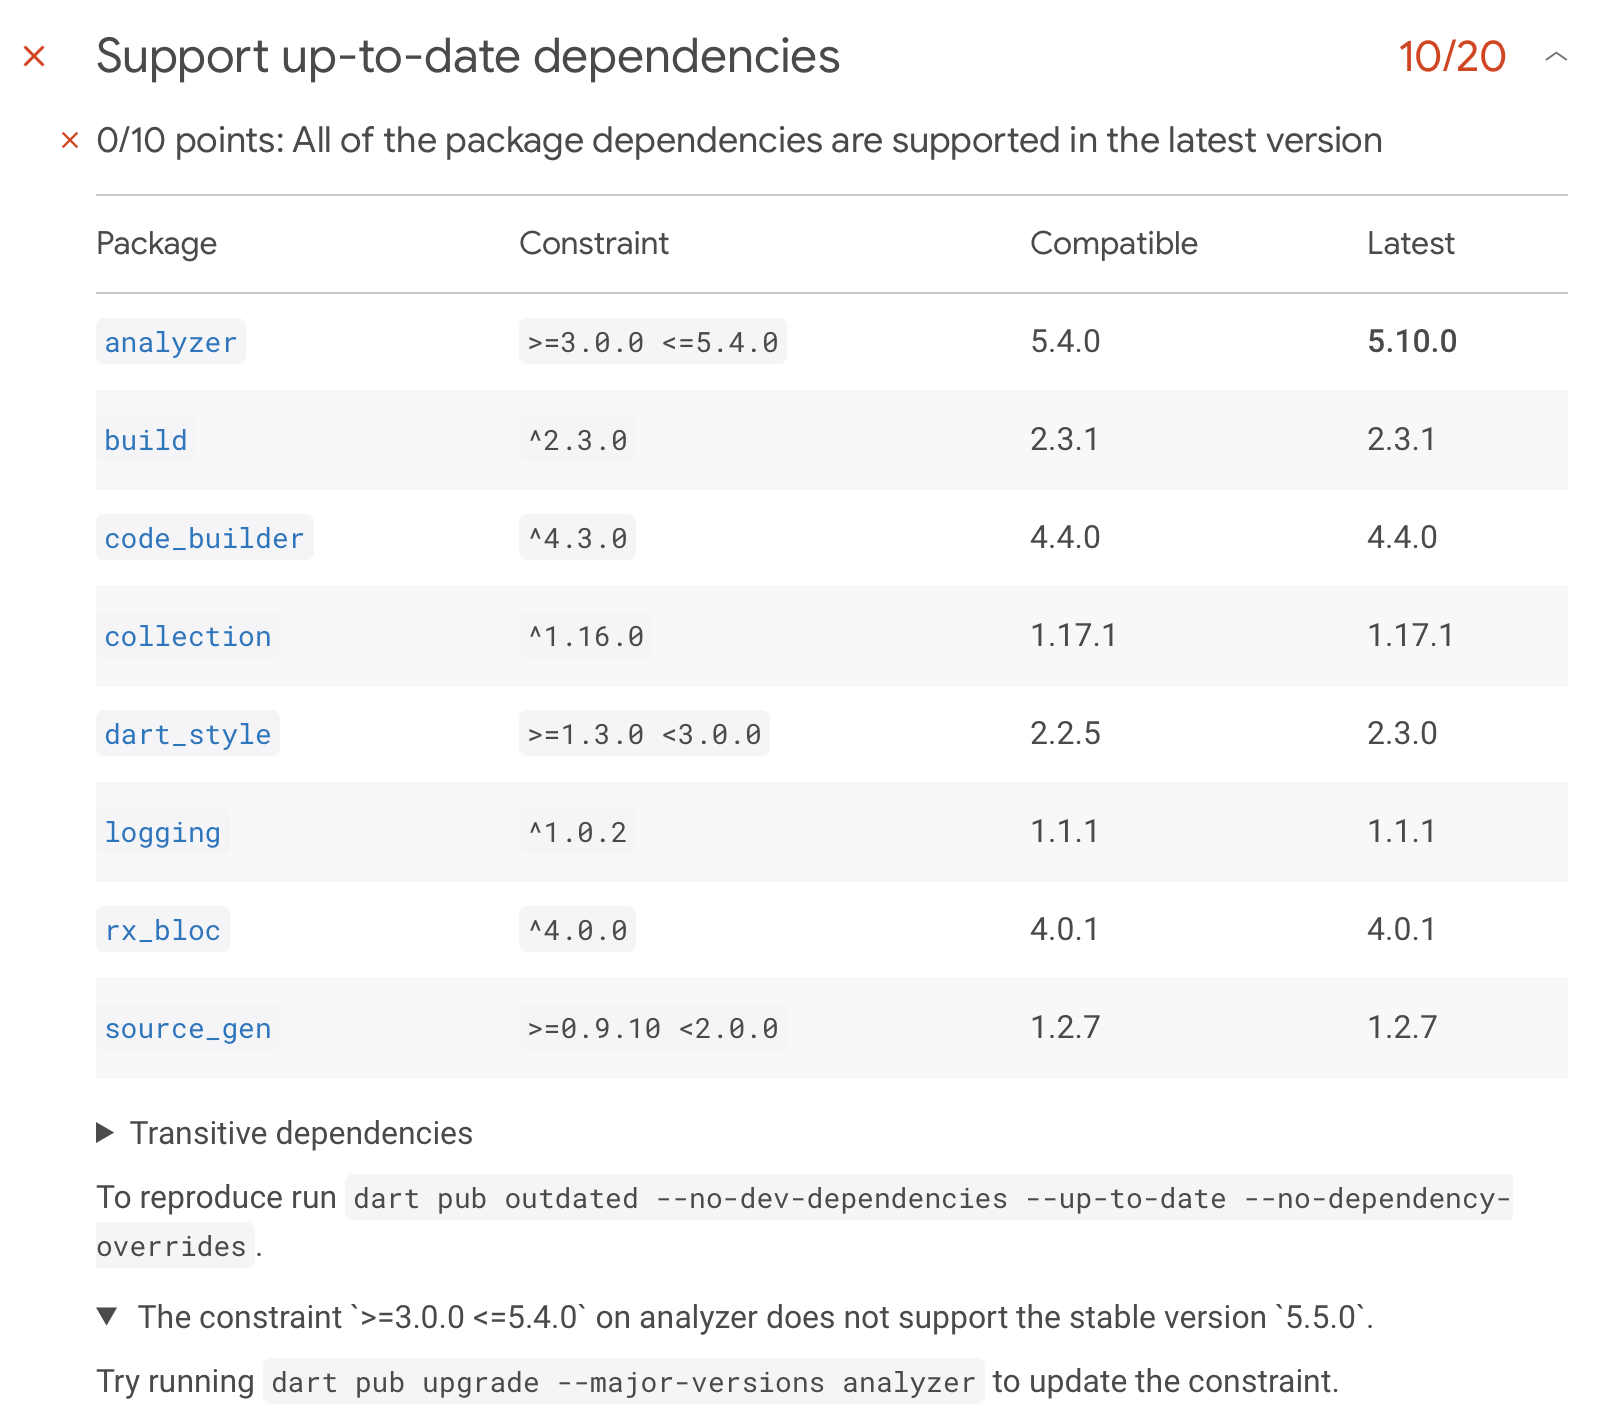Select the Latest column header
Image resolution: width=1598 pixels, height=1416 pixels.
(1410, 244)
